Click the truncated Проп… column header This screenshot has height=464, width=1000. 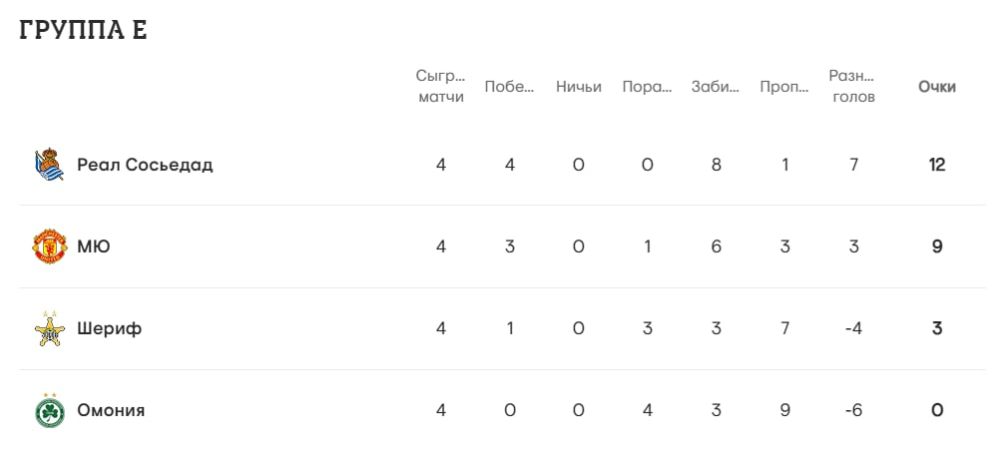pos(785,87)
